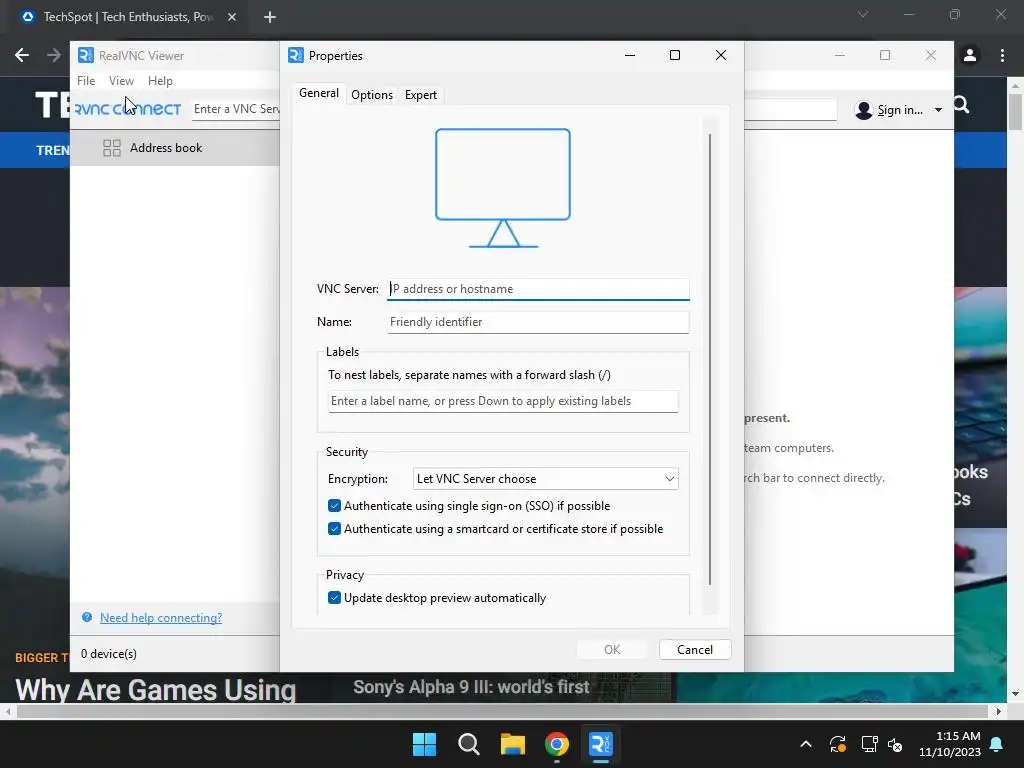Viewport: 1024px width, 768px height.
Task: Select the General tab in Properties
Action: click(319, 93)
